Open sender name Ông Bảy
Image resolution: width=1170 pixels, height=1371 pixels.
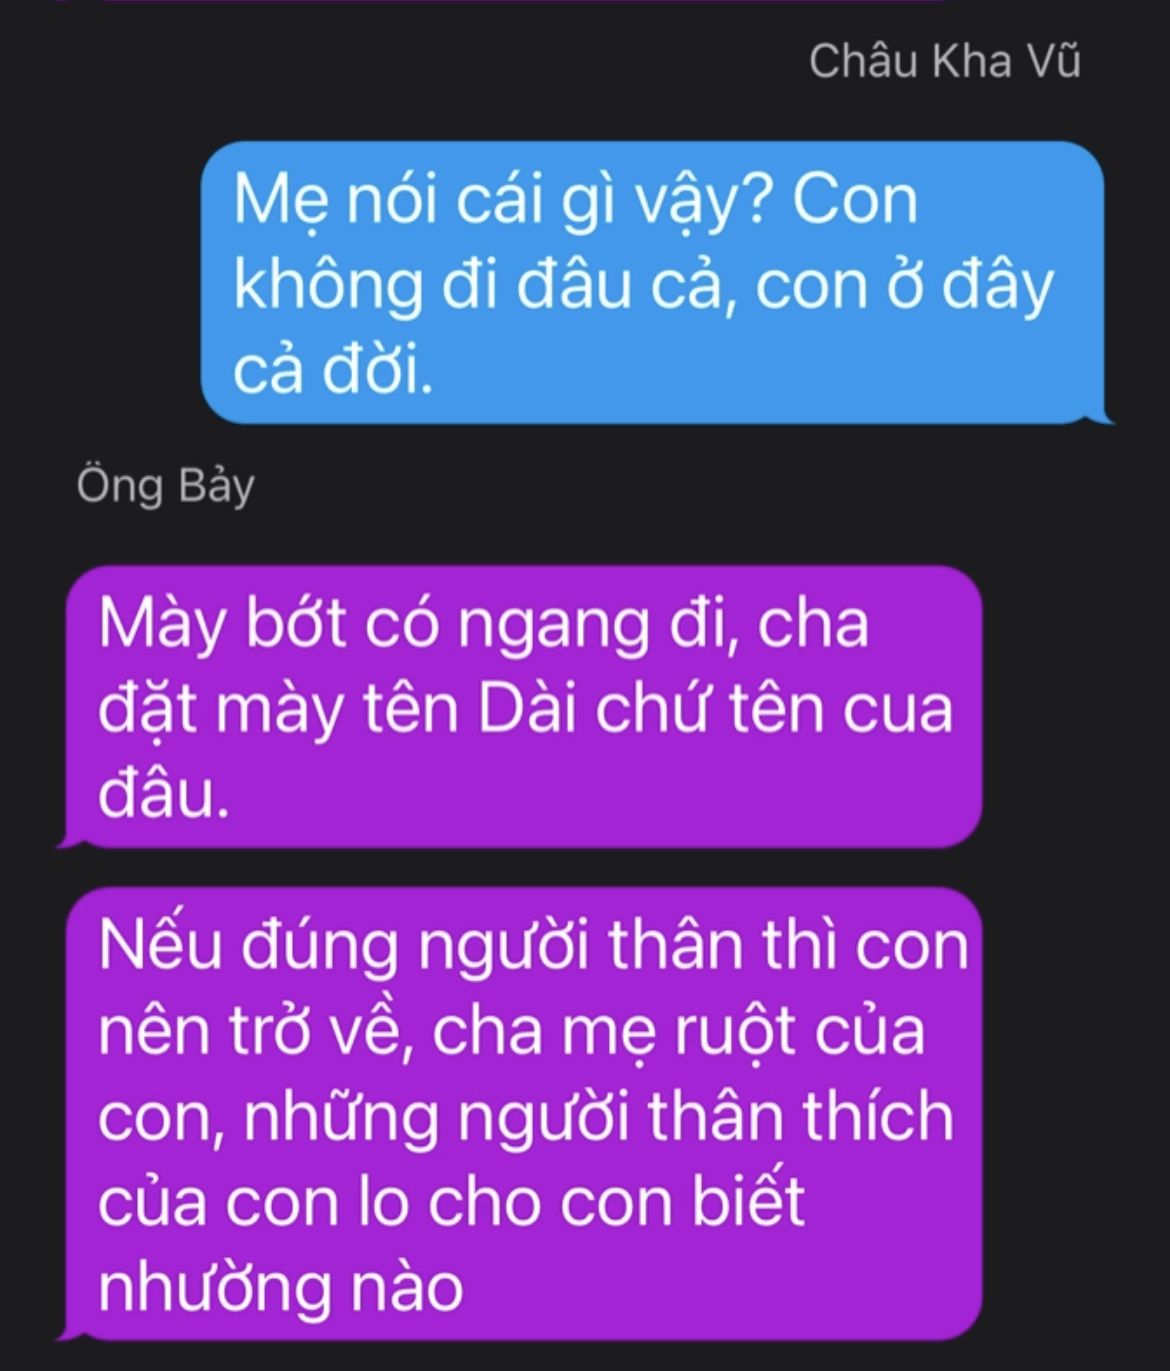point(166,487)
